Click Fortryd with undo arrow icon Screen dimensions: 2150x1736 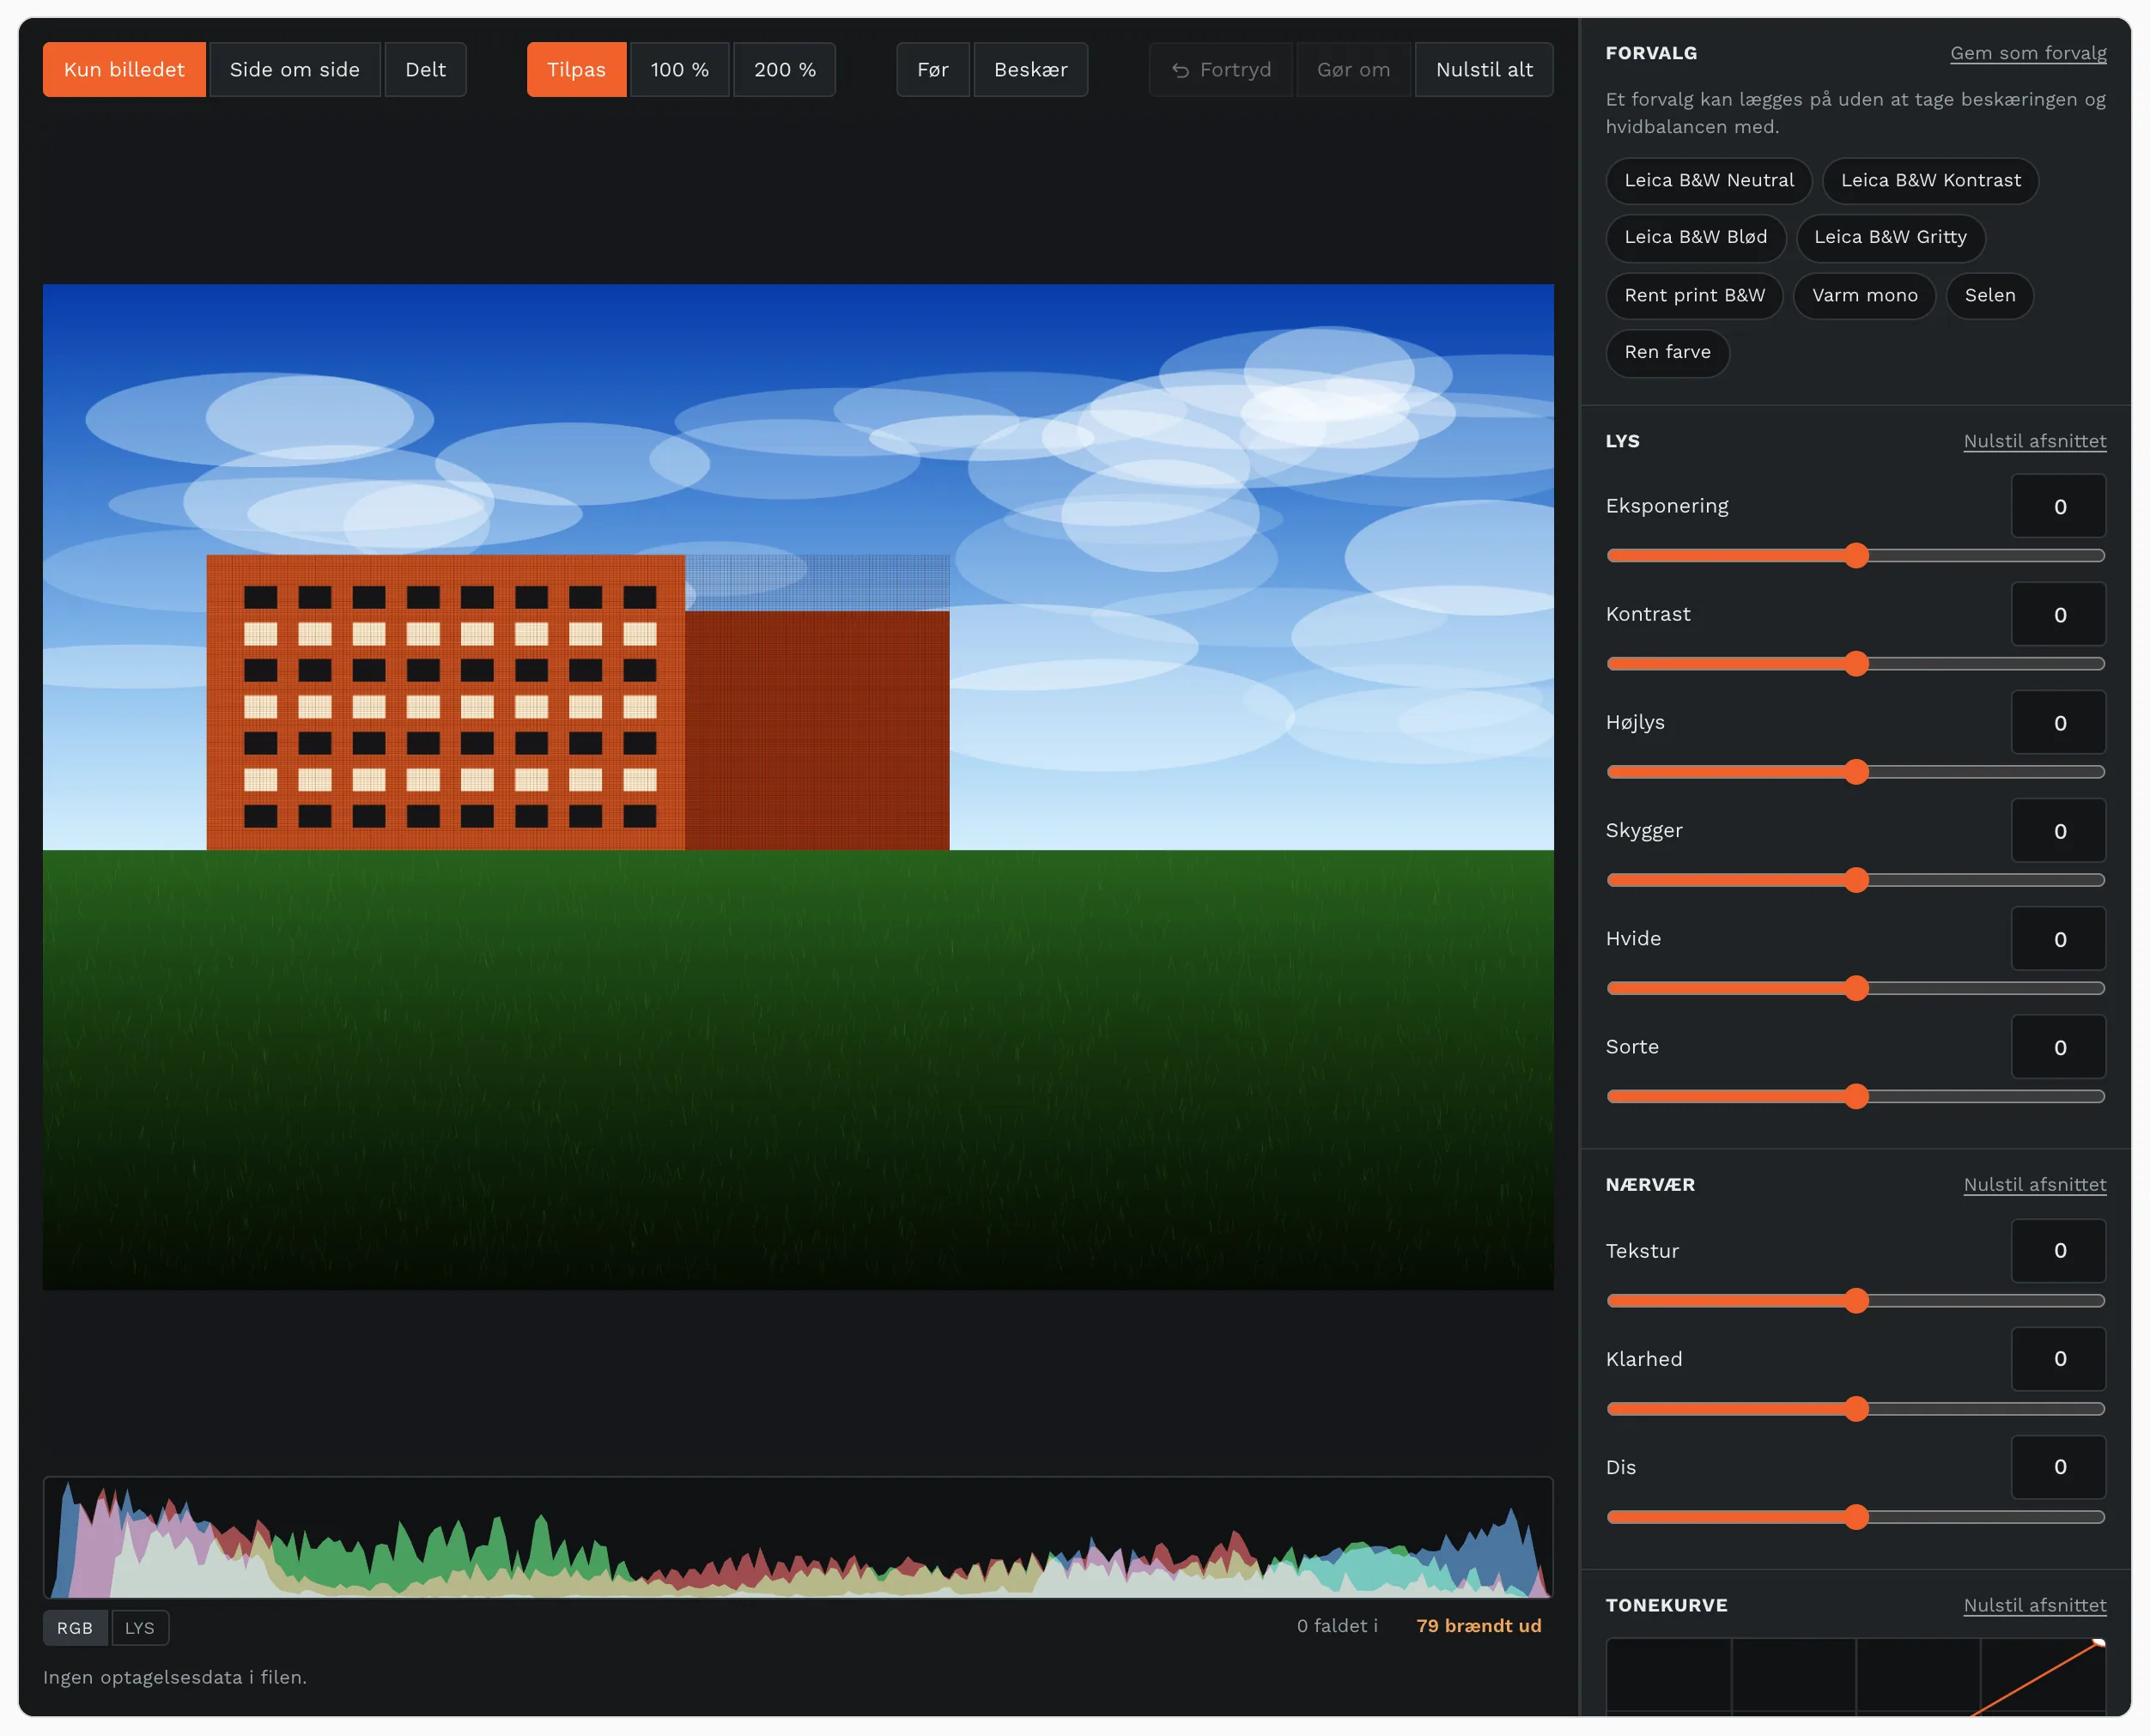(1220, 69)
